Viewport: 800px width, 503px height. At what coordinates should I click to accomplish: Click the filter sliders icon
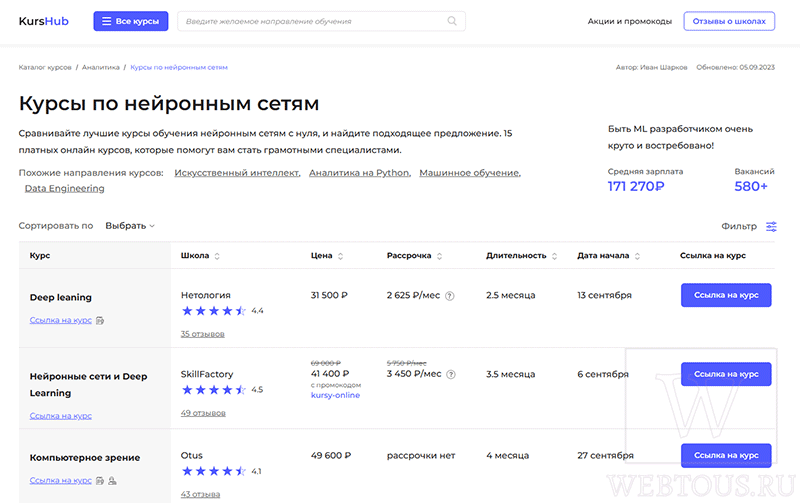tap(771, 226)
